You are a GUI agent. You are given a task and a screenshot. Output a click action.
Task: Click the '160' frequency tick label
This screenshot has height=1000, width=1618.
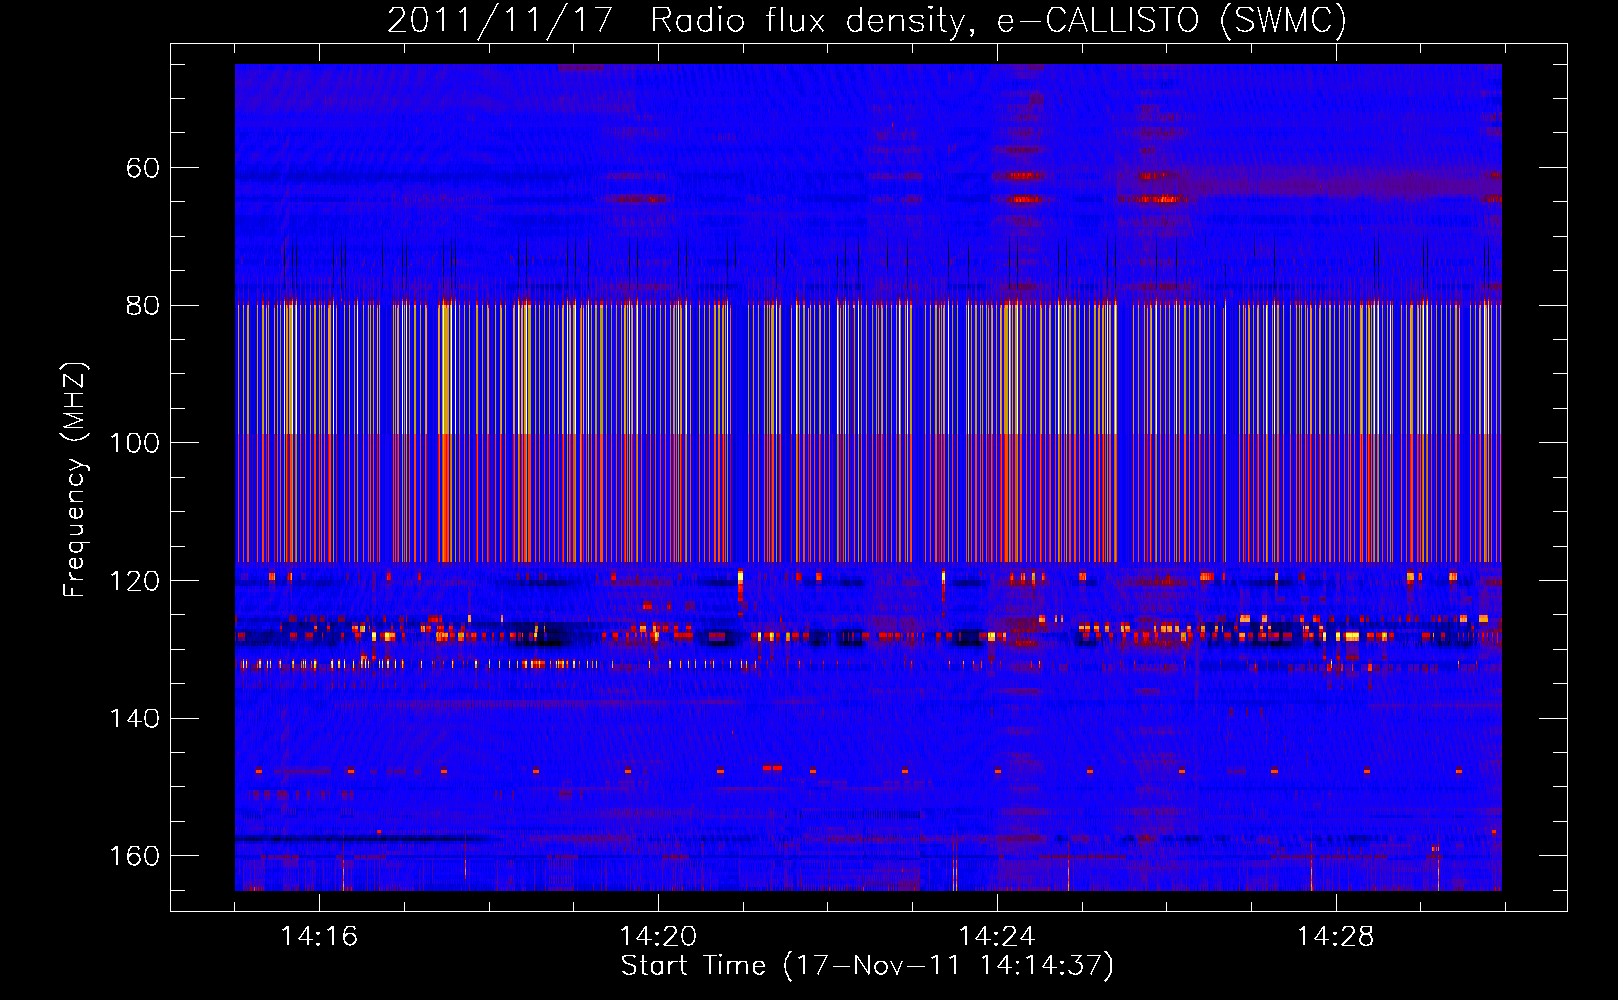pos(134,856)
